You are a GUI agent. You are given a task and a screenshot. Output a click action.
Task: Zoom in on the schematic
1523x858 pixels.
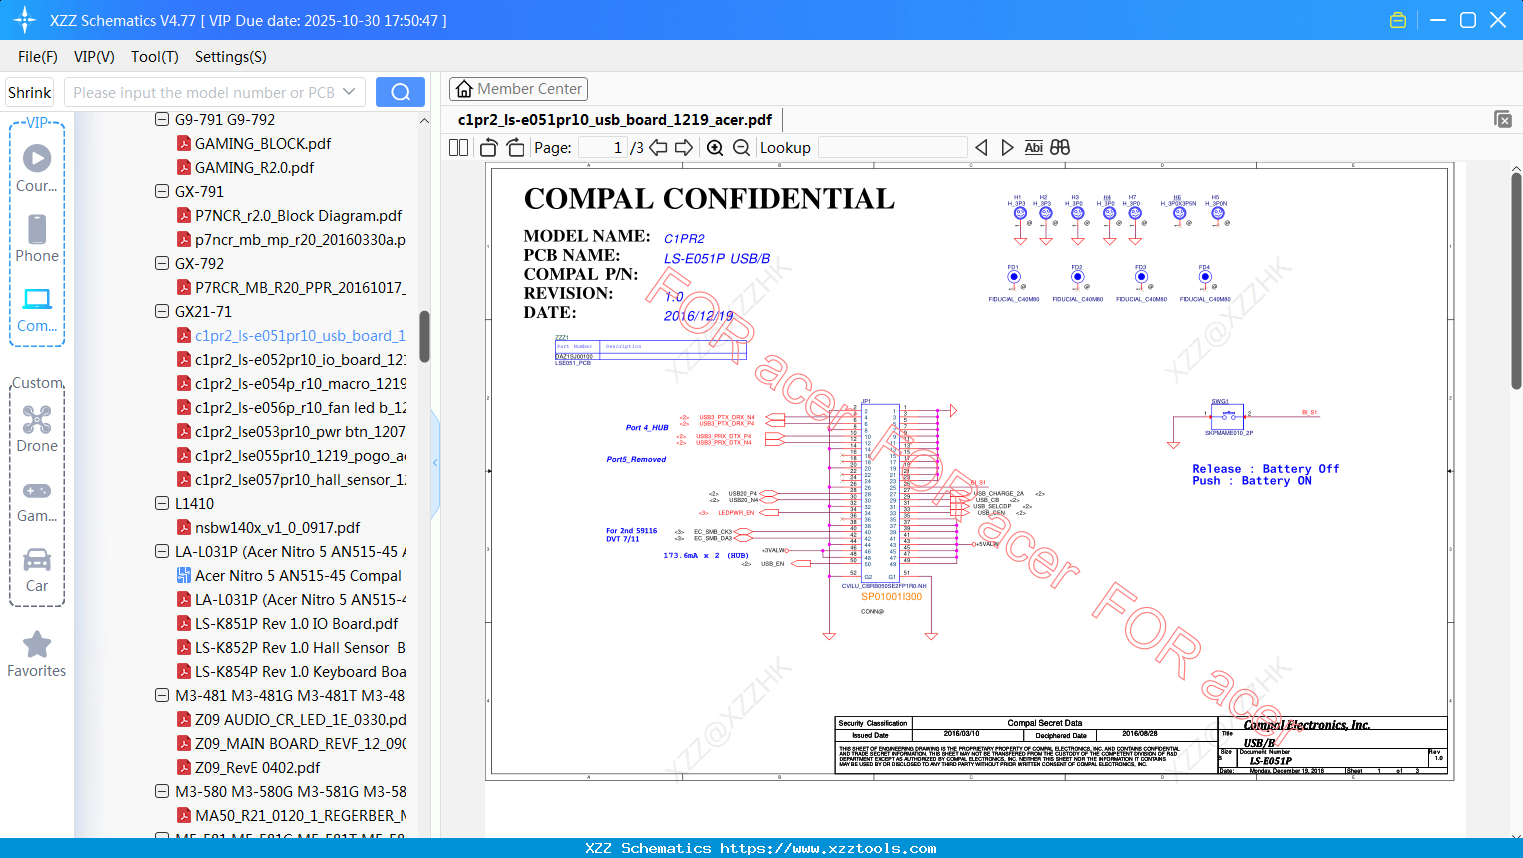pos(715,147)
